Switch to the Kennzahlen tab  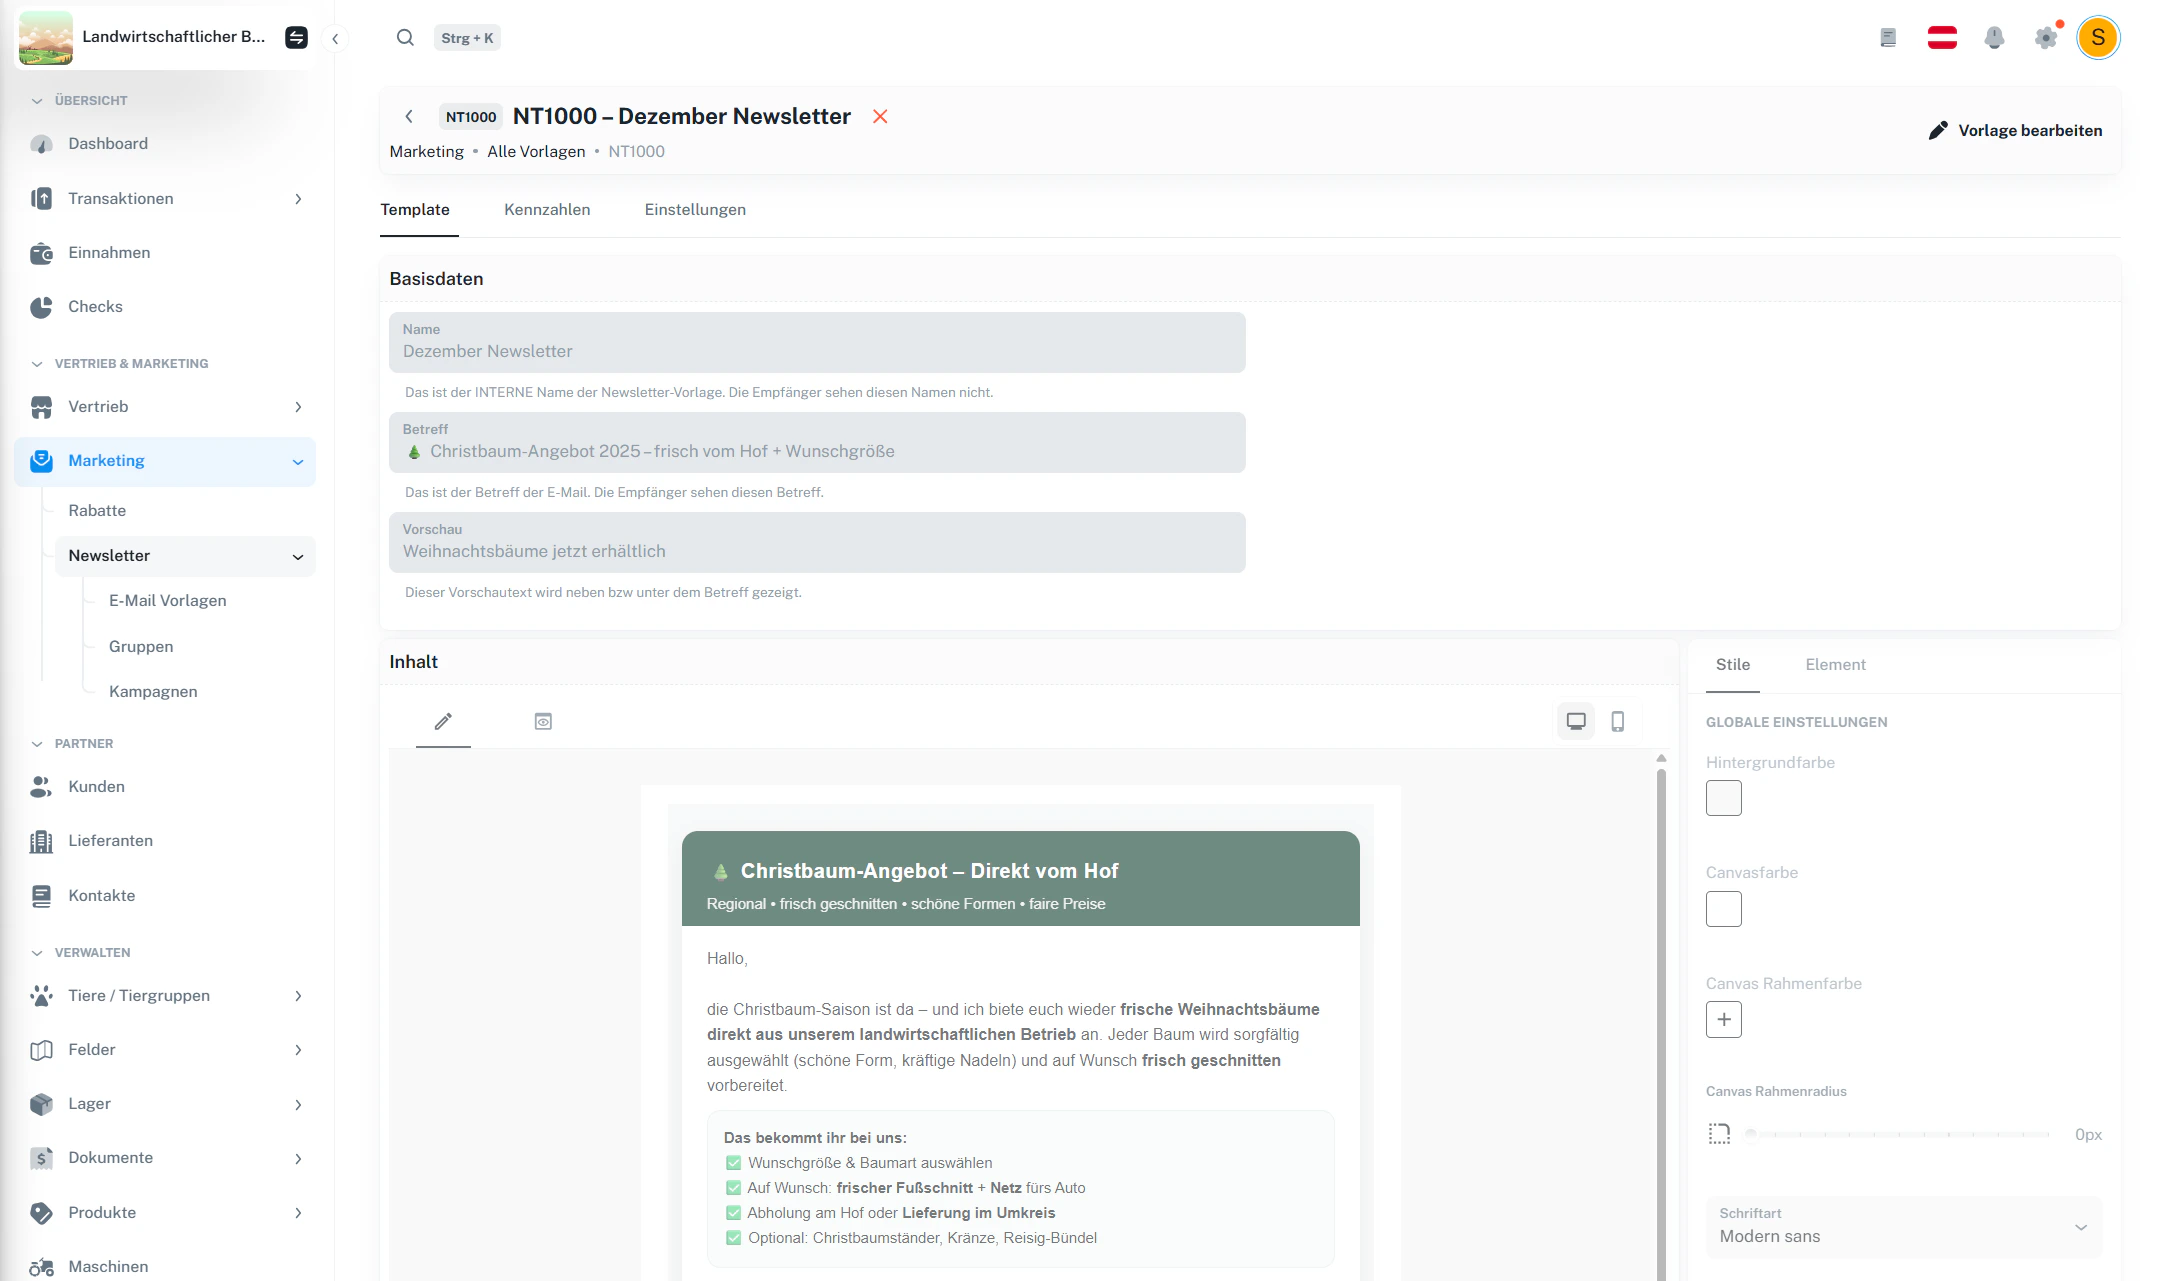click(547, 210)
